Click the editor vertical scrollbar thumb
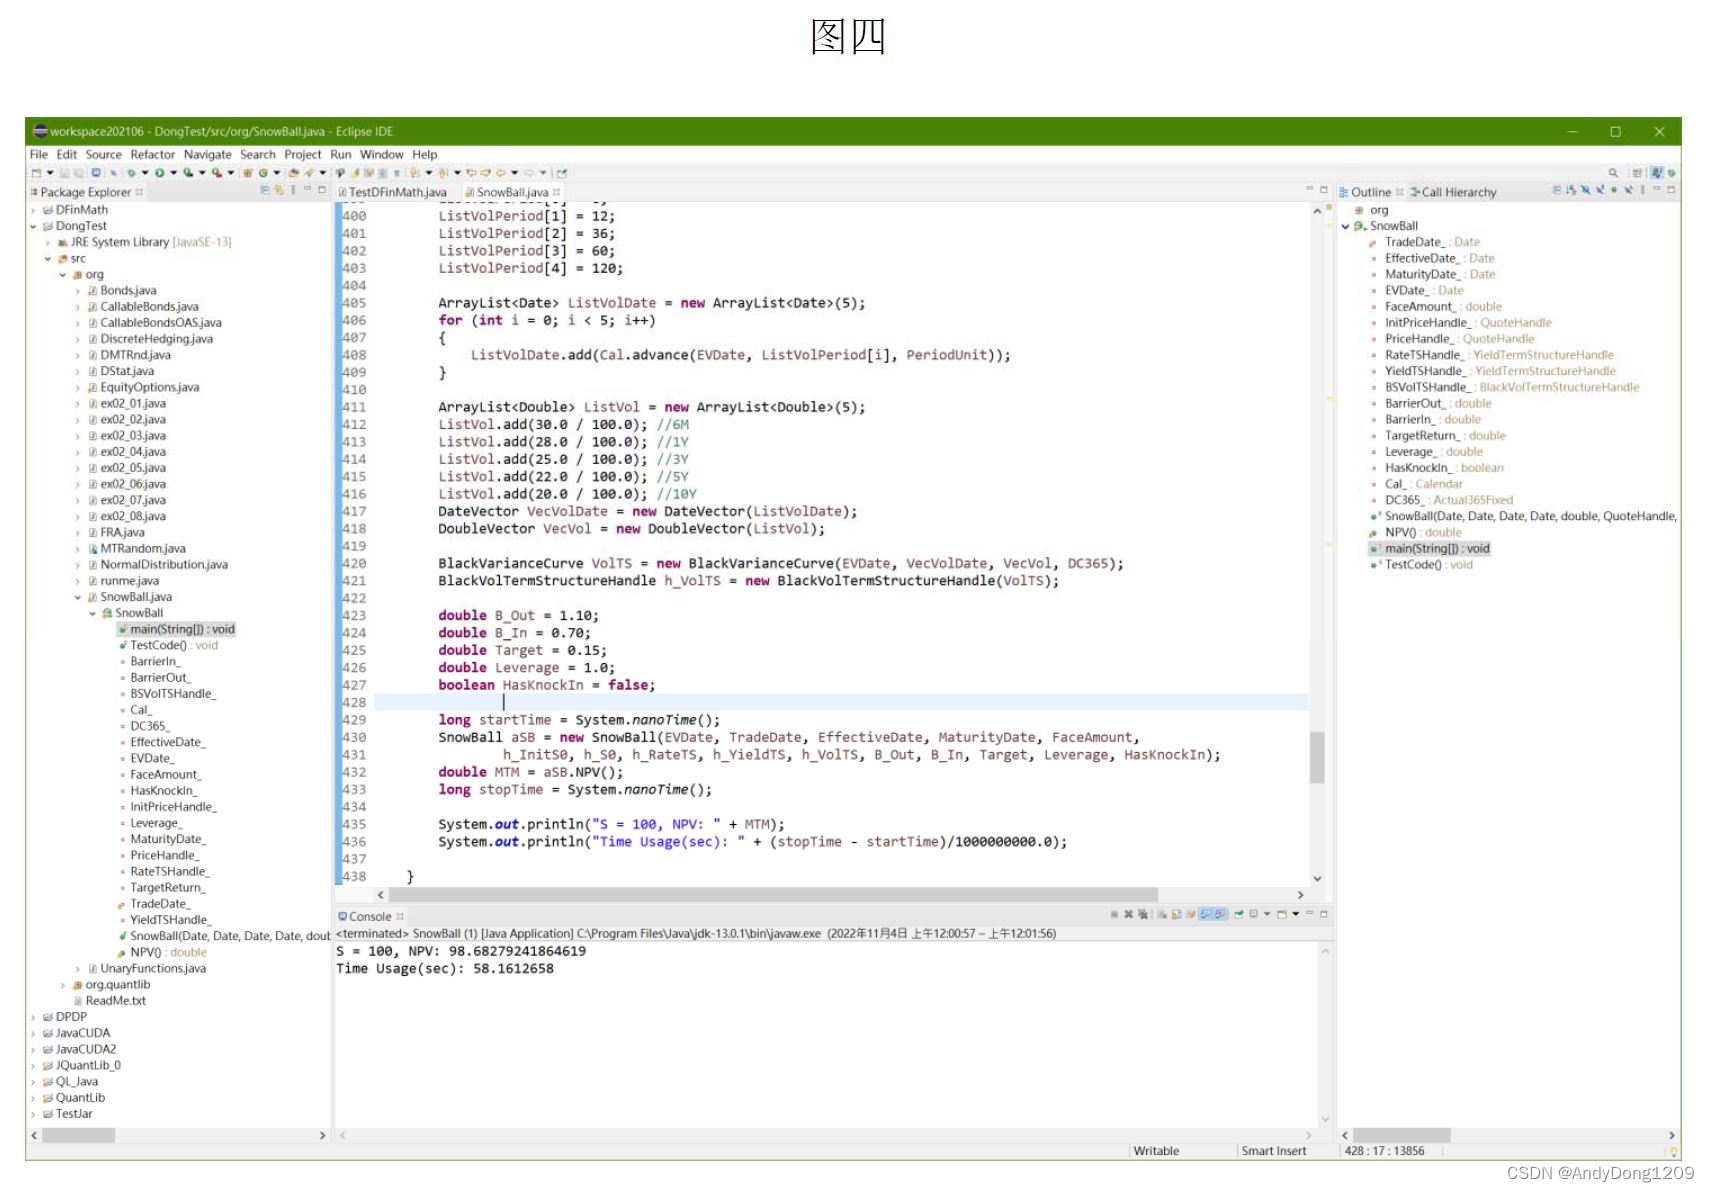 pyautogui.click(x=1317, y=757)
